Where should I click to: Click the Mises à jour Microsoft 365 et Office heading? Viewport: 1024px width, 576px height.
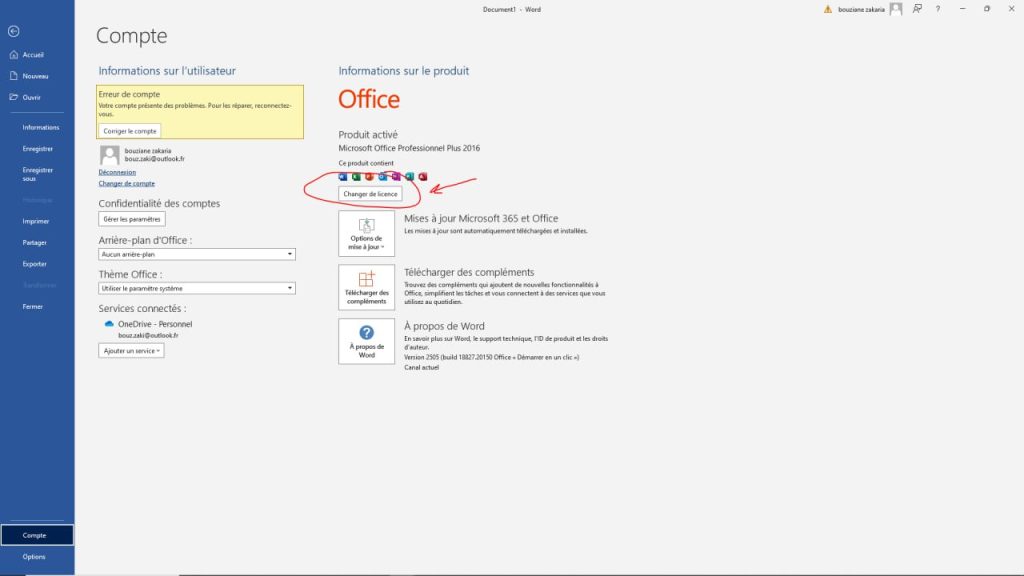click(481, 218)
